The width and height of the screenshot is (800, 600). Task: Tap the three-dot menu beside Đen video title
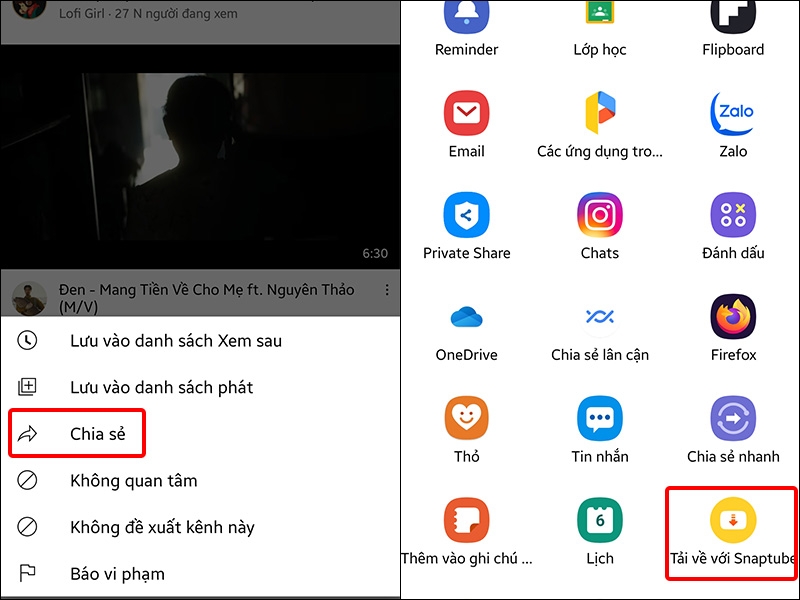(x=387, y=290)
